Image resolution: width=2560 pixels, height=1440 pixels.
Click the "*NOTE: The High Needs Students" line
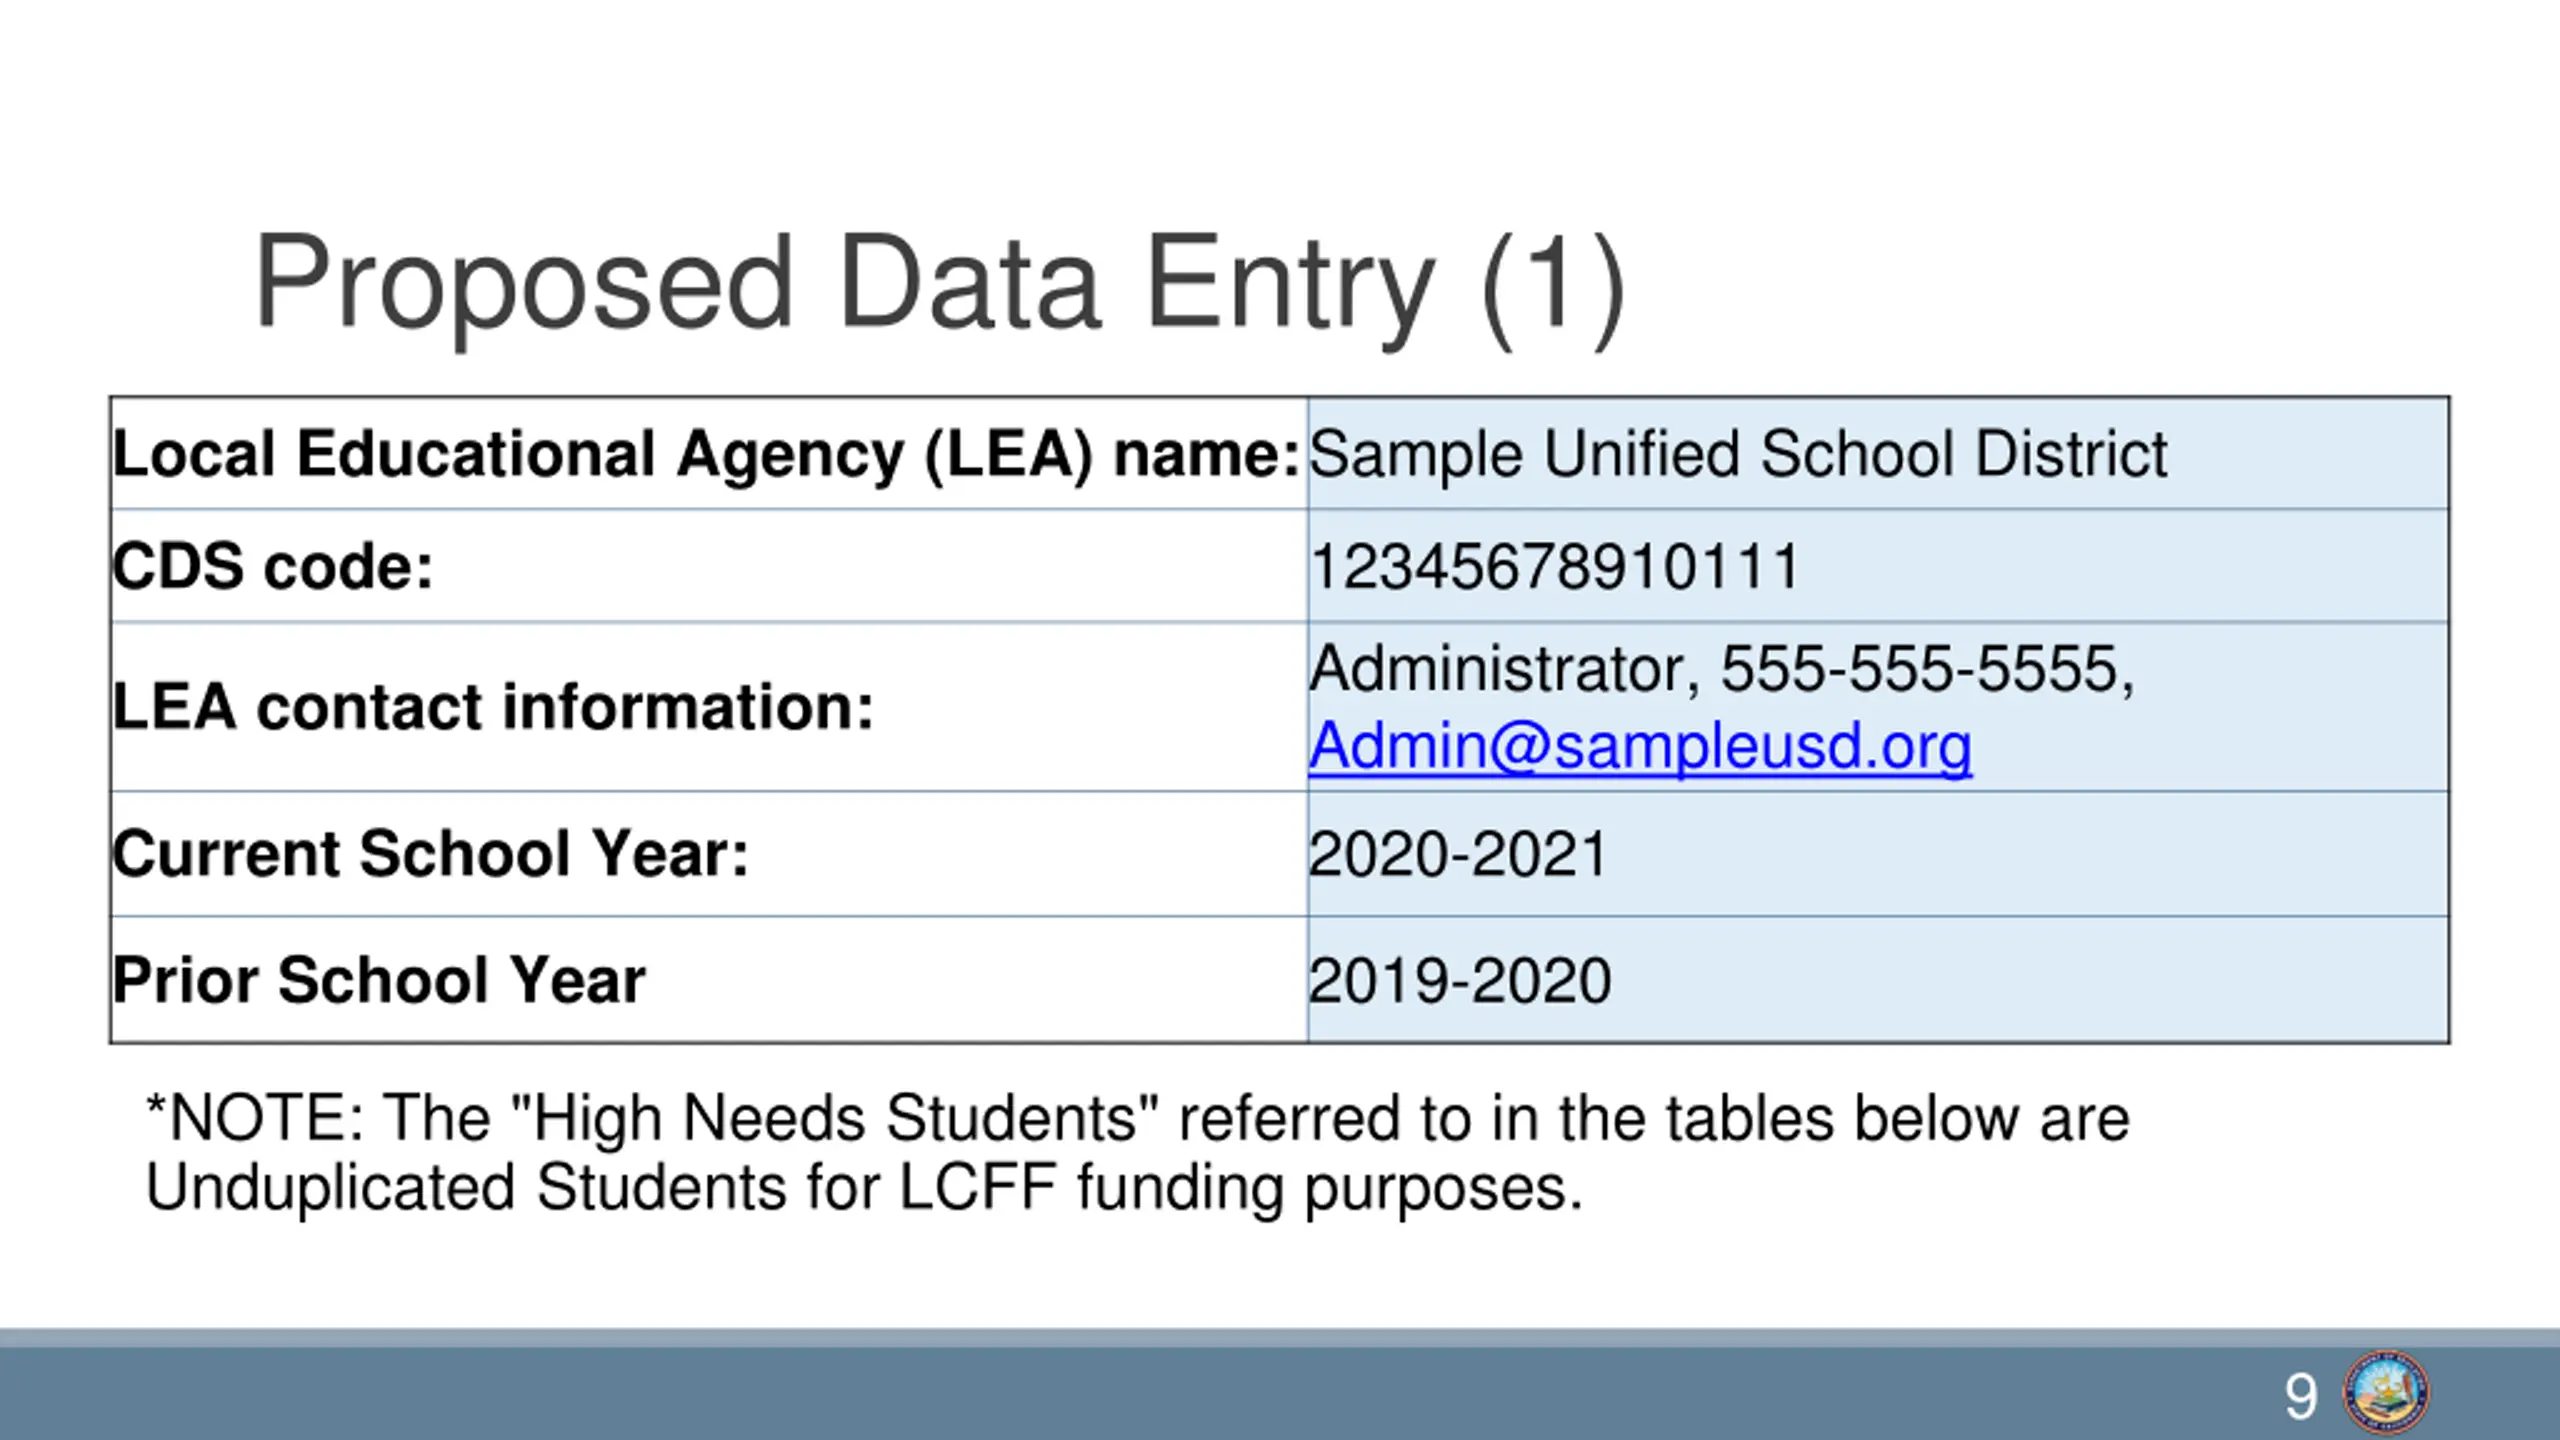pyautogui.click(x=1137, y=1117)
